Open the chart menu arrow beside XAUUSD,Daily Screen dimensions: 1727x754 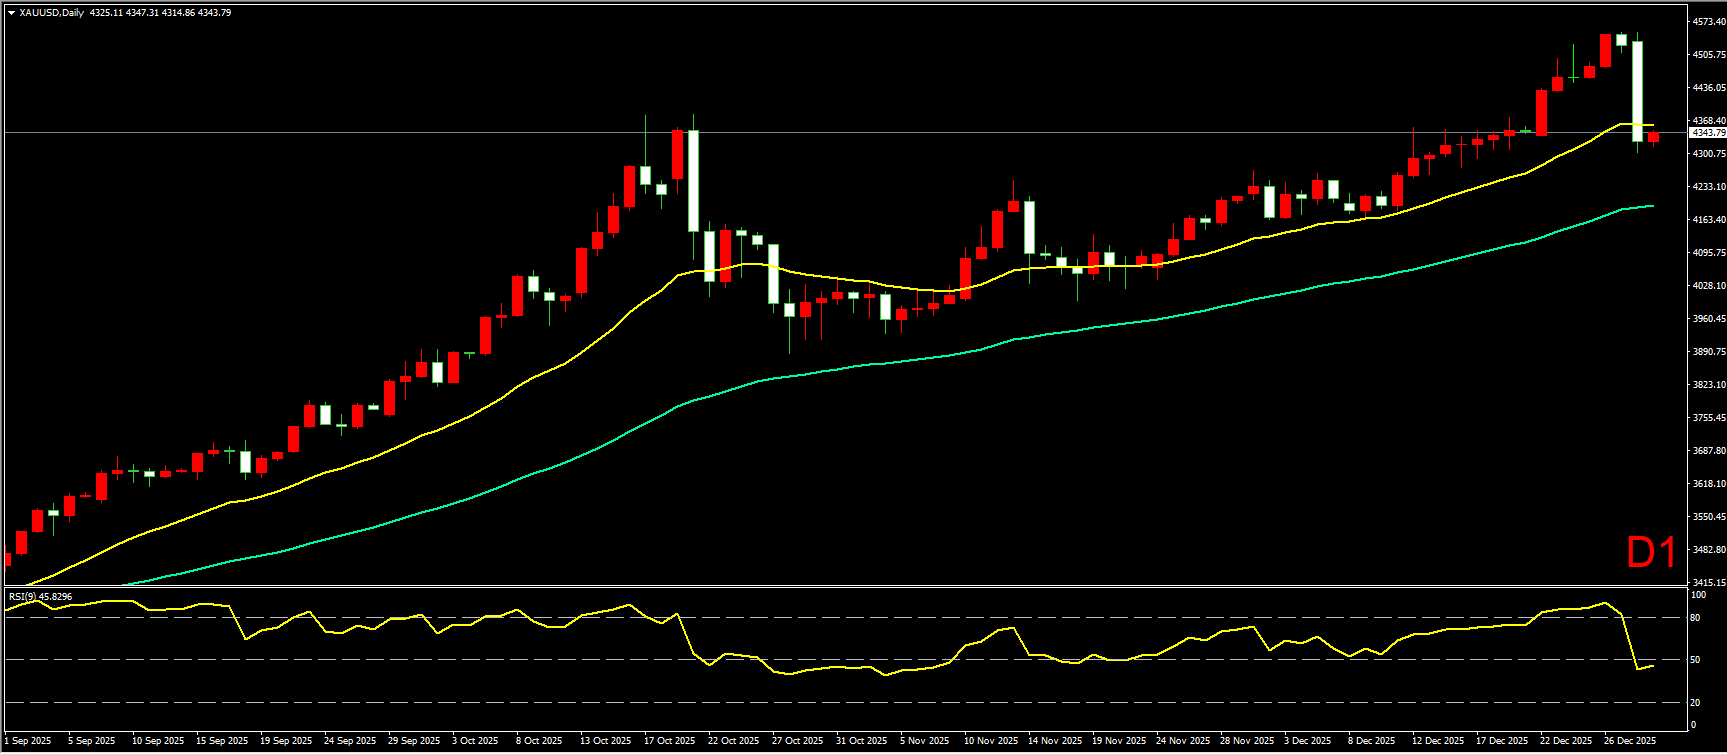11,13
